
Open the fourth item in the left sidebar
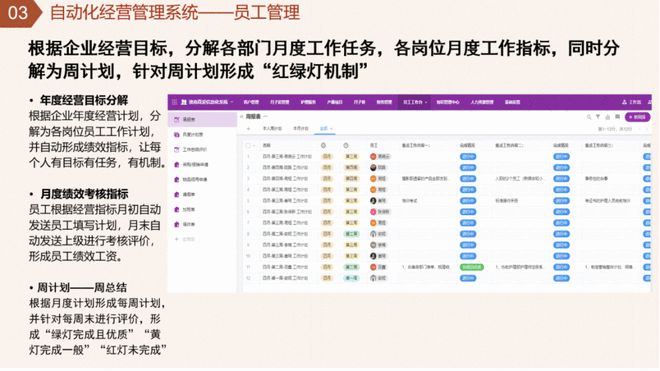pyautogui.click(x=202, y=165)
